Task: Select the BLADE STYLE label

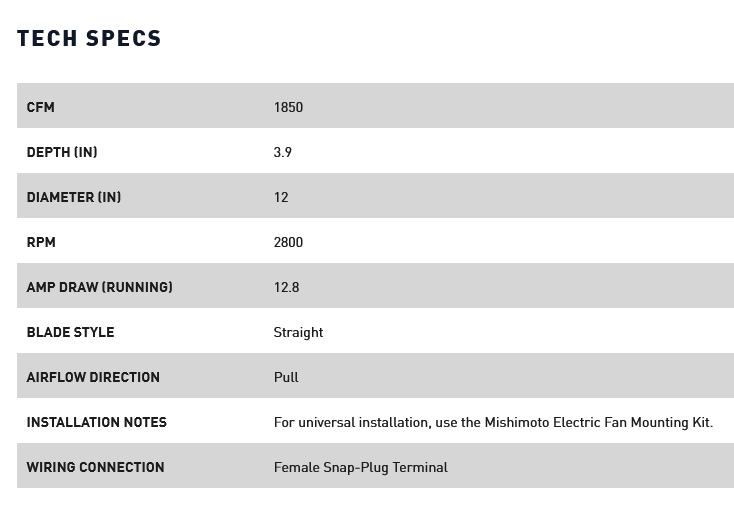Action: [x=70, y=332]
